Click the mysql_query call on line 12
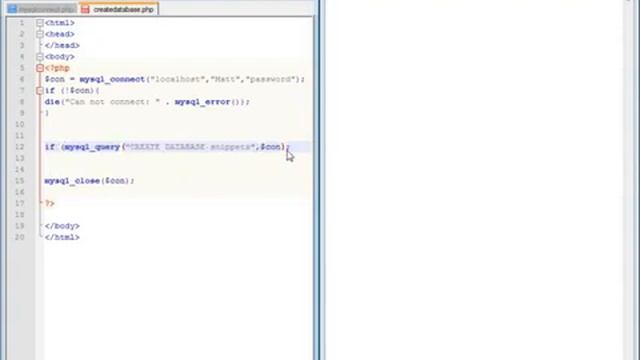 click(92, 147)
